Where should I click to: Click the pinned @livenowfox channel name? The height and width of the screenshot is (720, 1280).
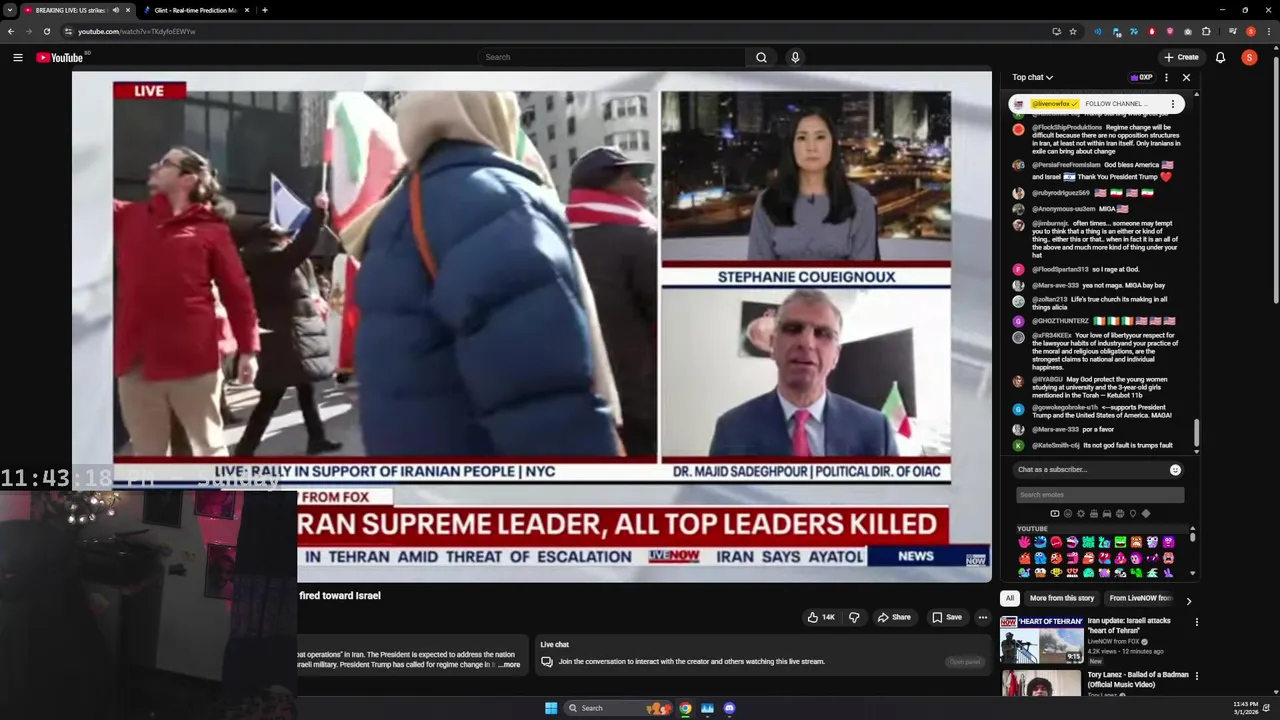1054,104
